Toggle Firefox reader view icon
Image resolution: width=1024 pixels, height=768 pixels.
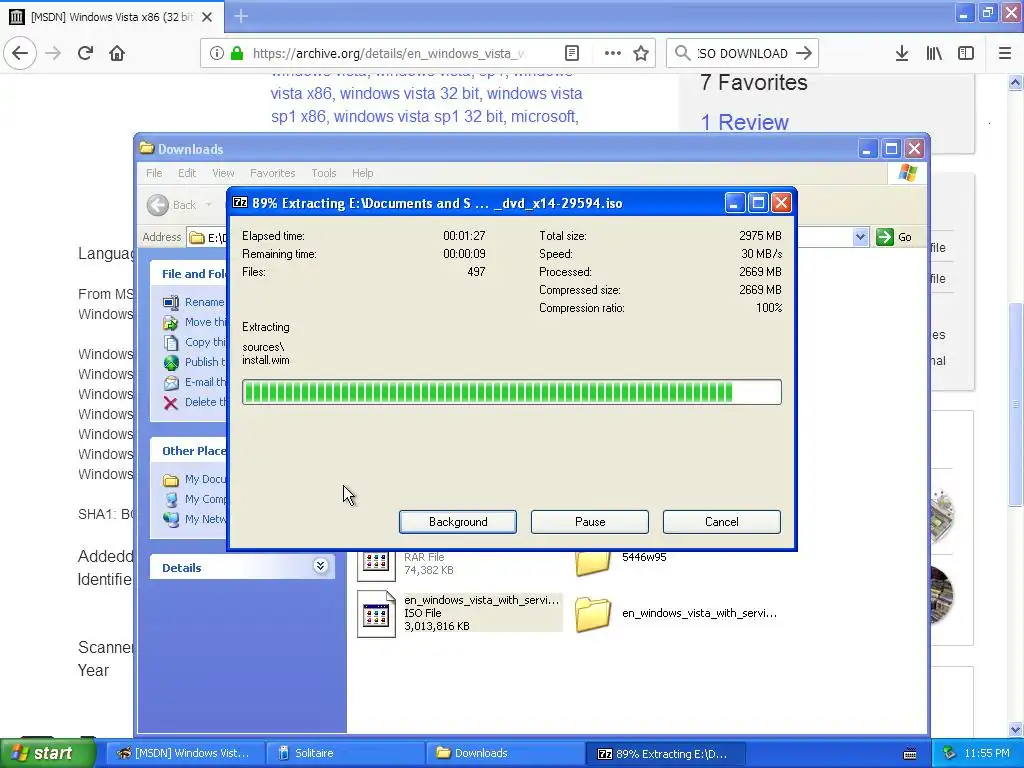click(x=571, y=53)
